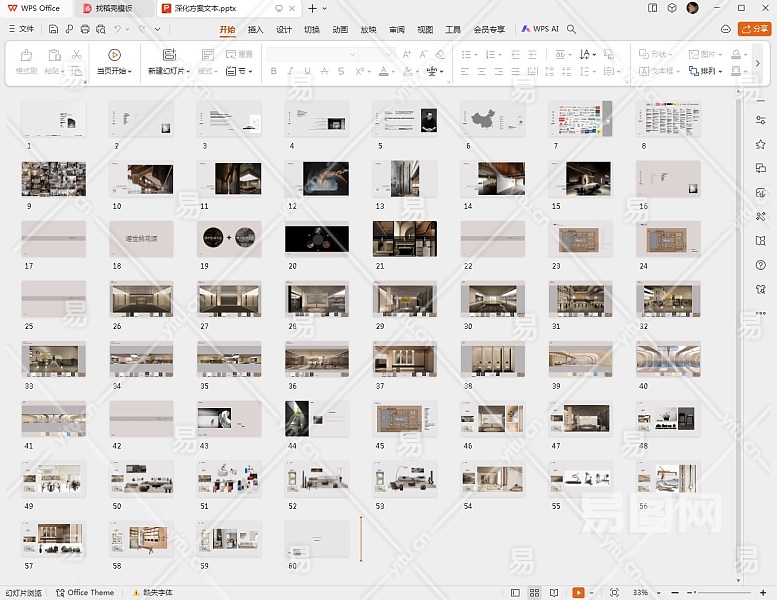Click the save icon in quick toolbar
777x600 pixels.
click(x=55, y=29)
